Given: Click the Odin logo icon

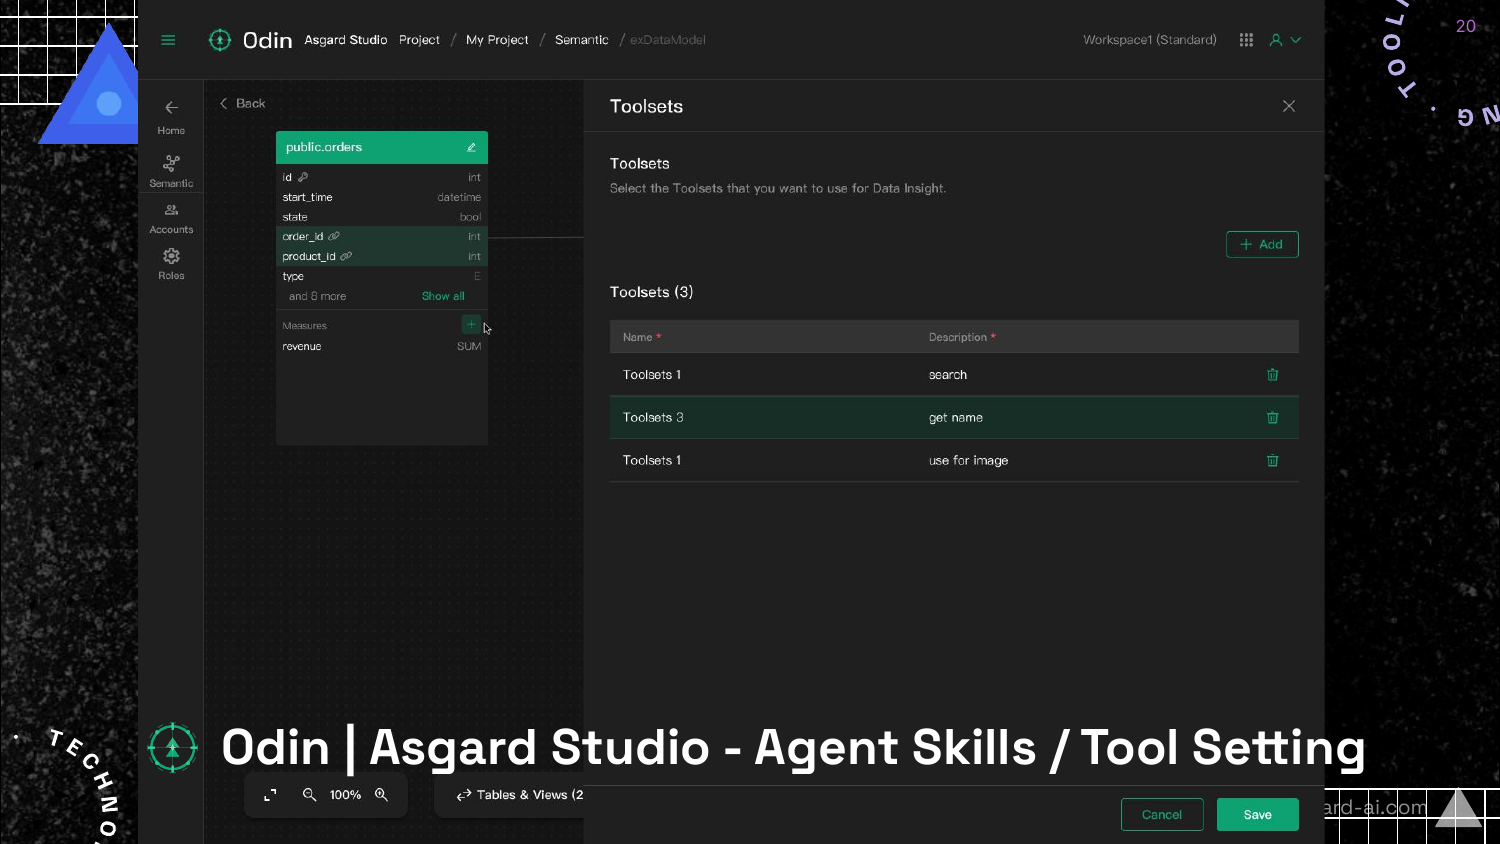Looking at the screenshot, I should pos(219,40).
